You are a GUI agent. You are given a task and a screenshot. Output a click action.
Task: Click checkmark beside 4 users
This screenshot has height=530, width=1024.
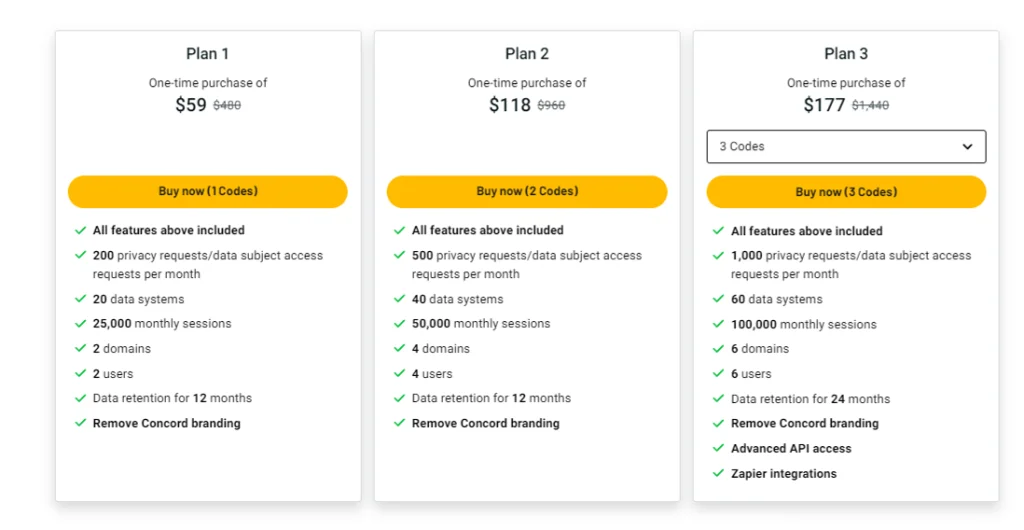[x=399, y=373]
